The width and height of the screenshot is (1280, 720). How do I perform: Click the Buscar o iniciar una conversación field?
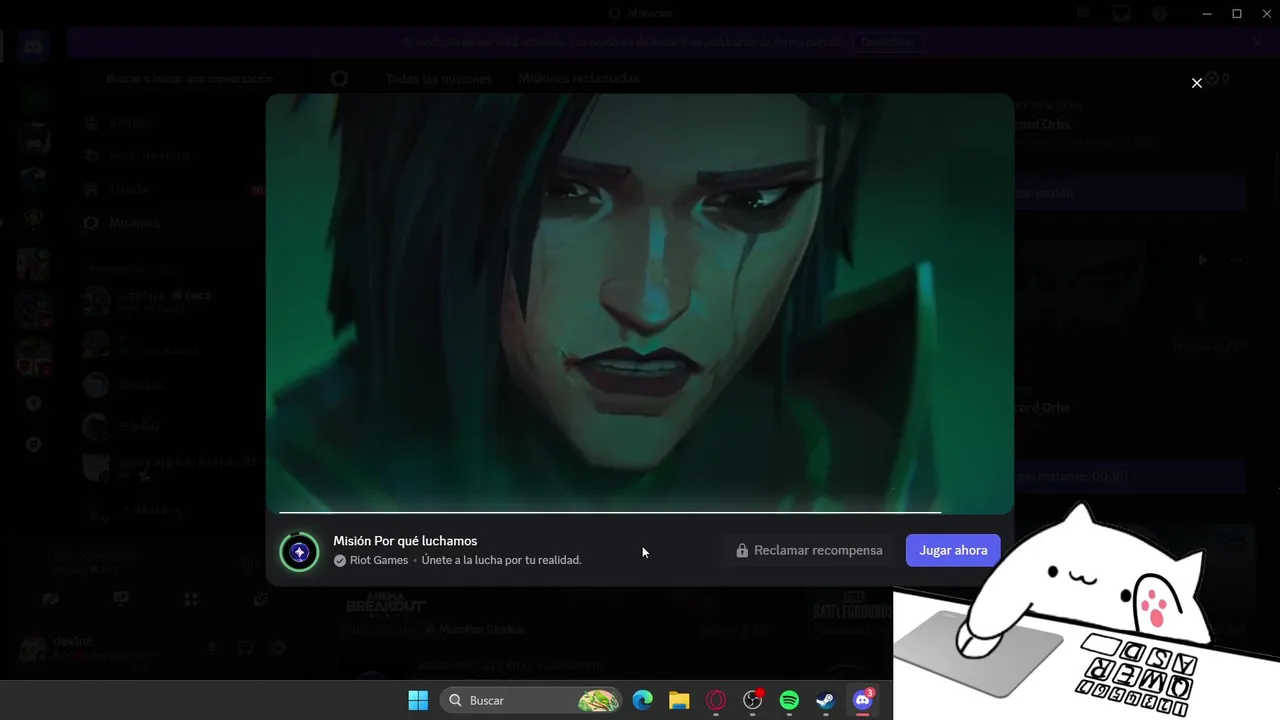(190, 78)
